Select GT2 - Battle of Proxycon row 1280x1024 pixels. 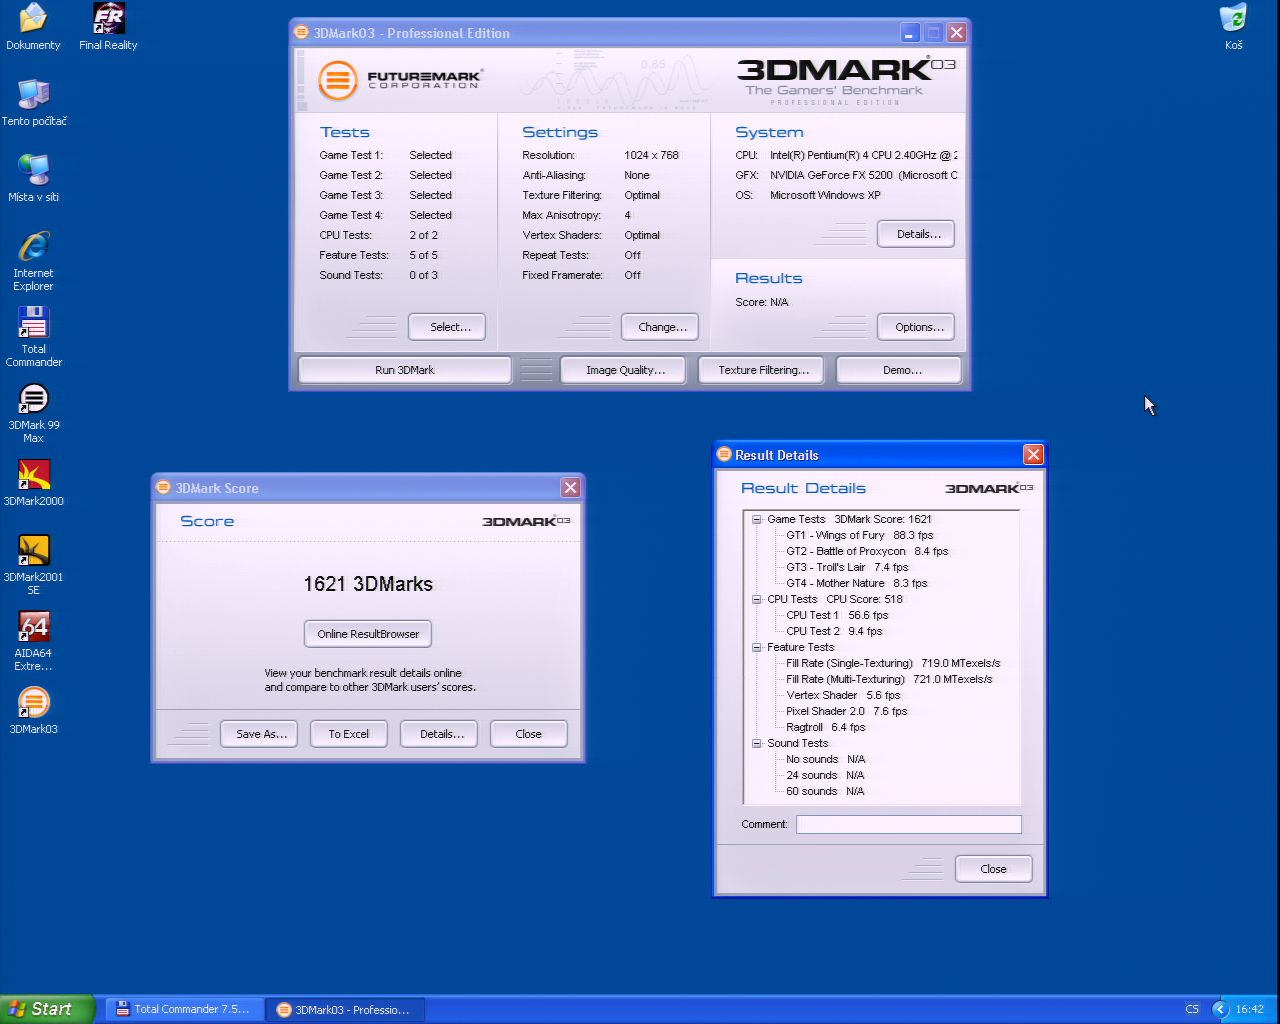tap(867, 551)
